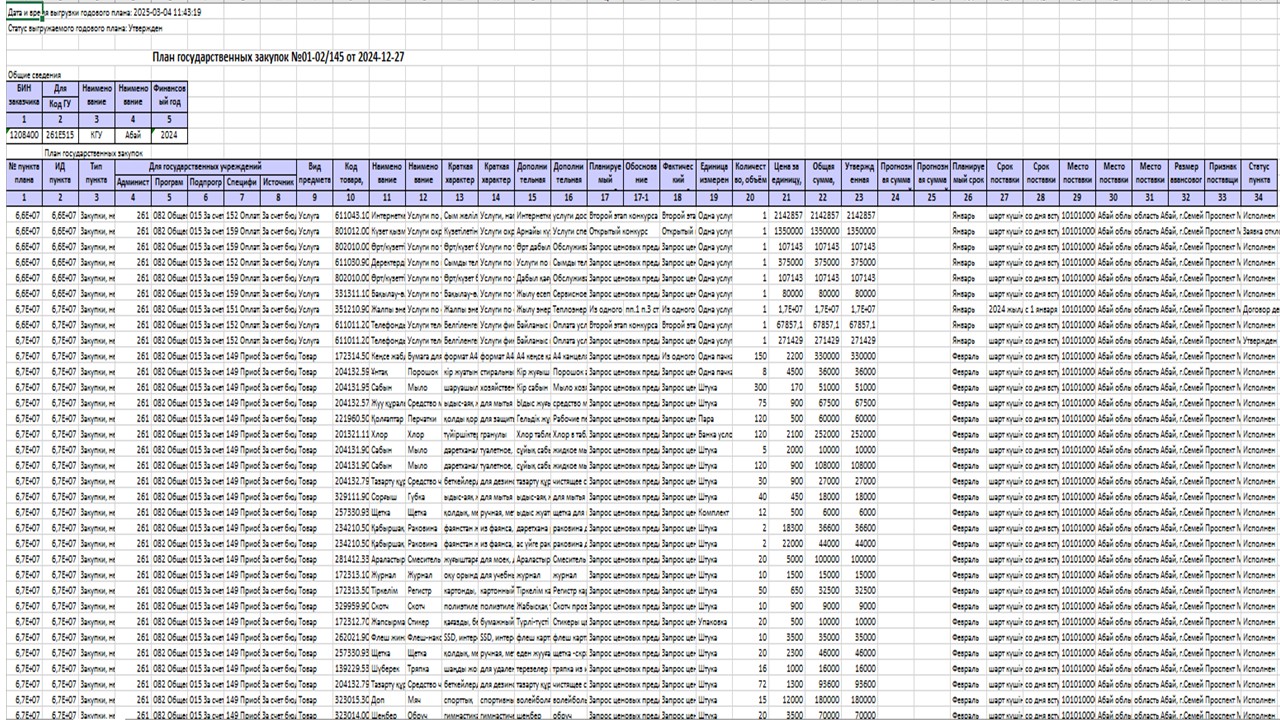This screenshot has height=720, width=1280.
Task: Select the 'Код ГУ' header cell
Action: [60, 102]
